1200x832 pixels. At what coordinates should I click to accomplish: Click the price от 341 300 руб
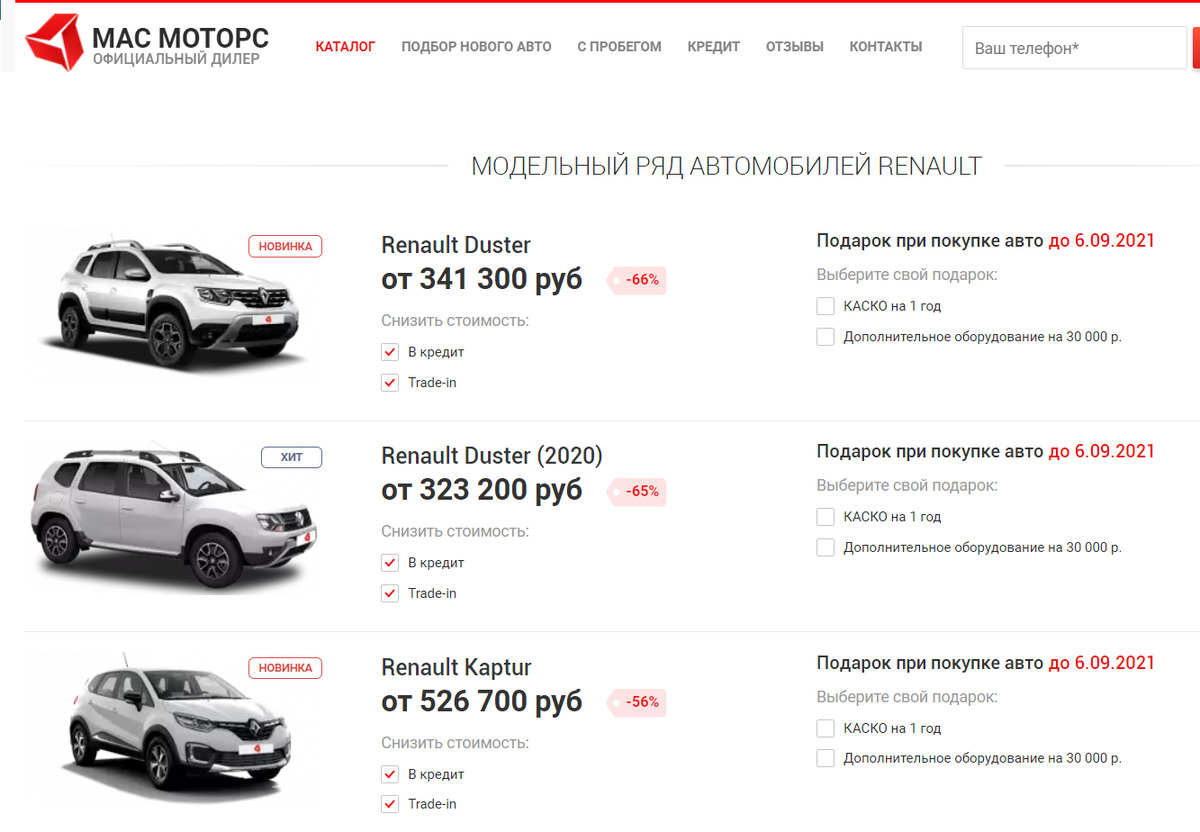(x=482, y=279)
